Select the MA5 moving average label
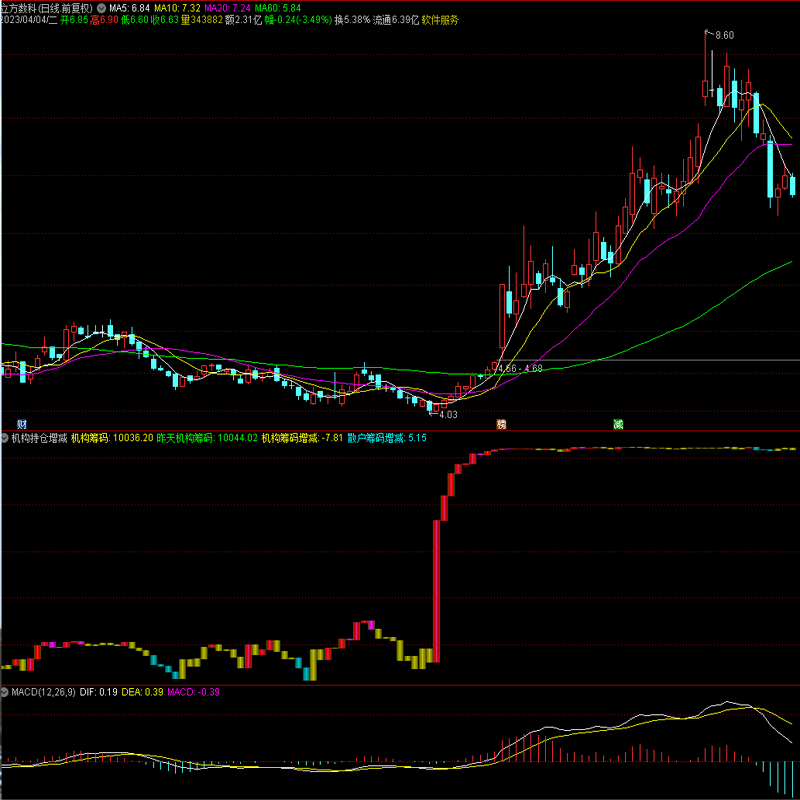 [x=129, y=7]
